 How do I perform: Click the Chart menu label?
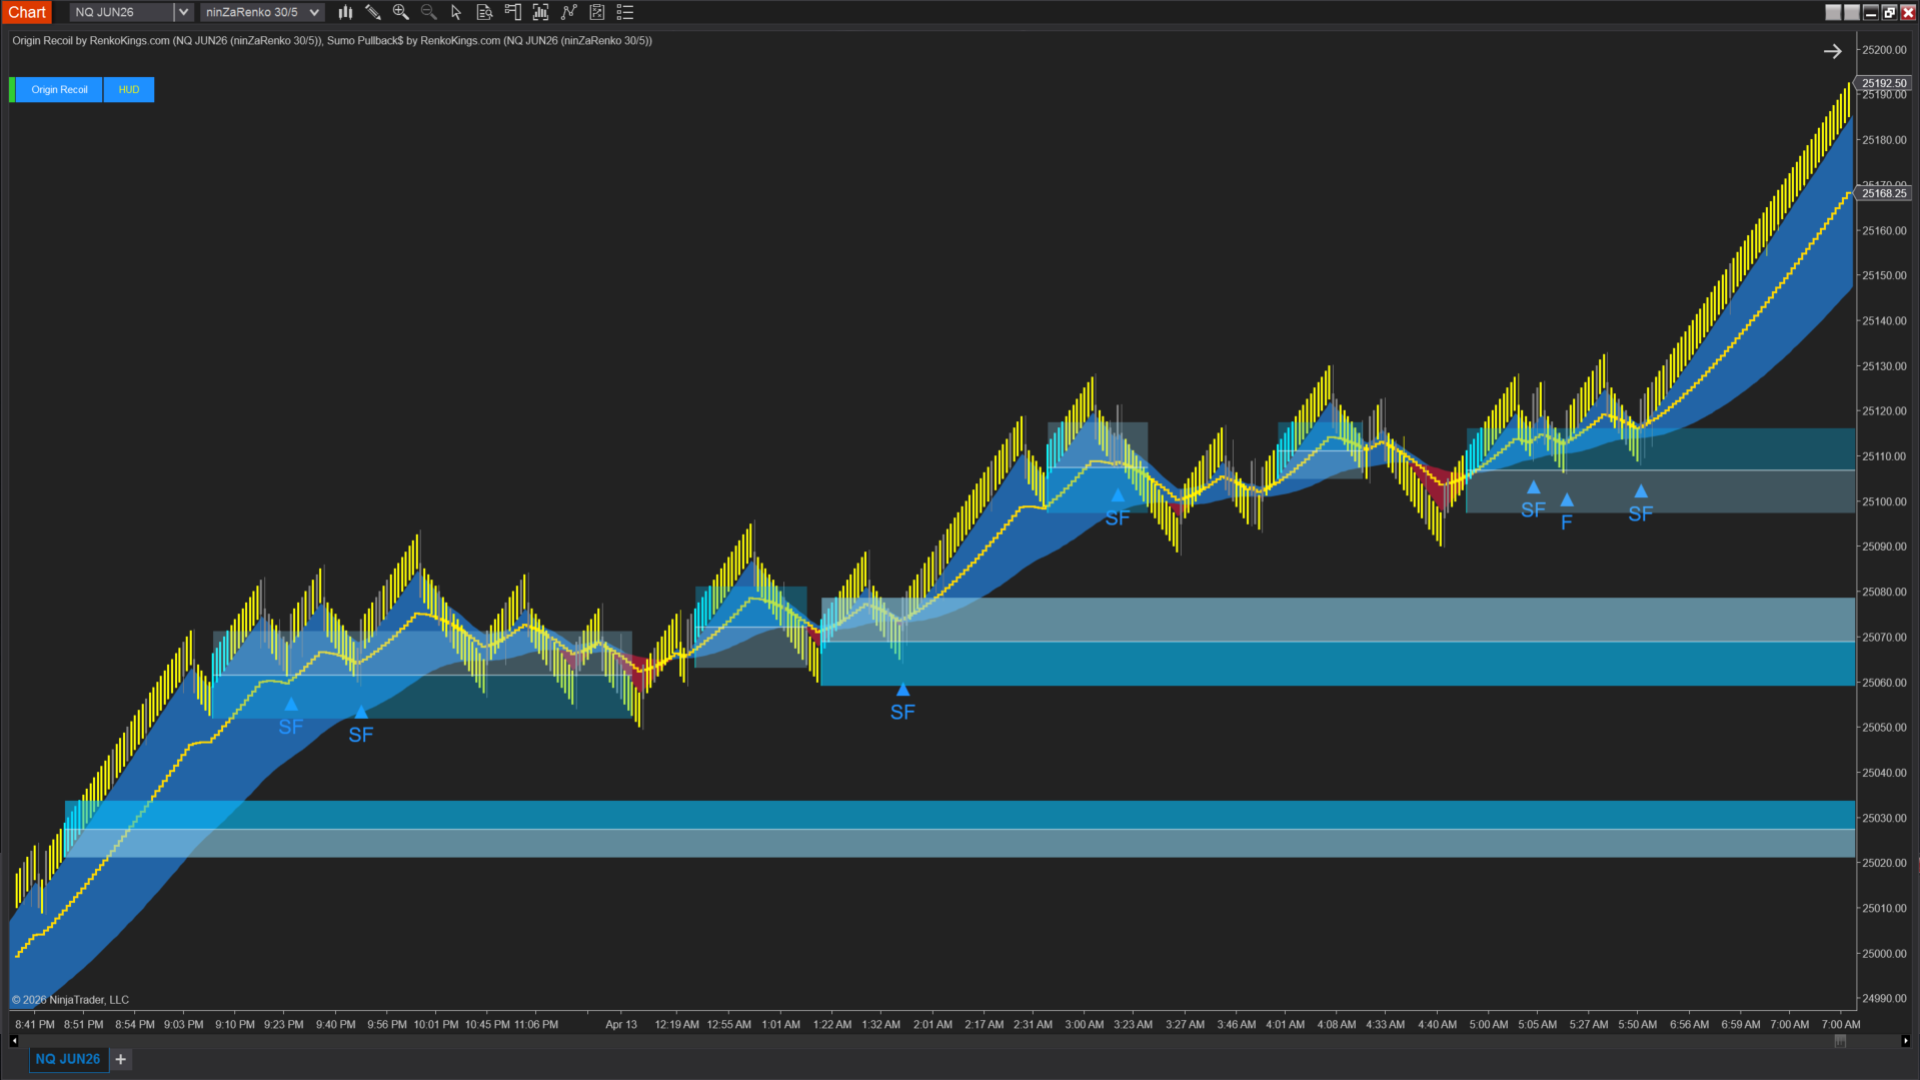coord(27,12)
